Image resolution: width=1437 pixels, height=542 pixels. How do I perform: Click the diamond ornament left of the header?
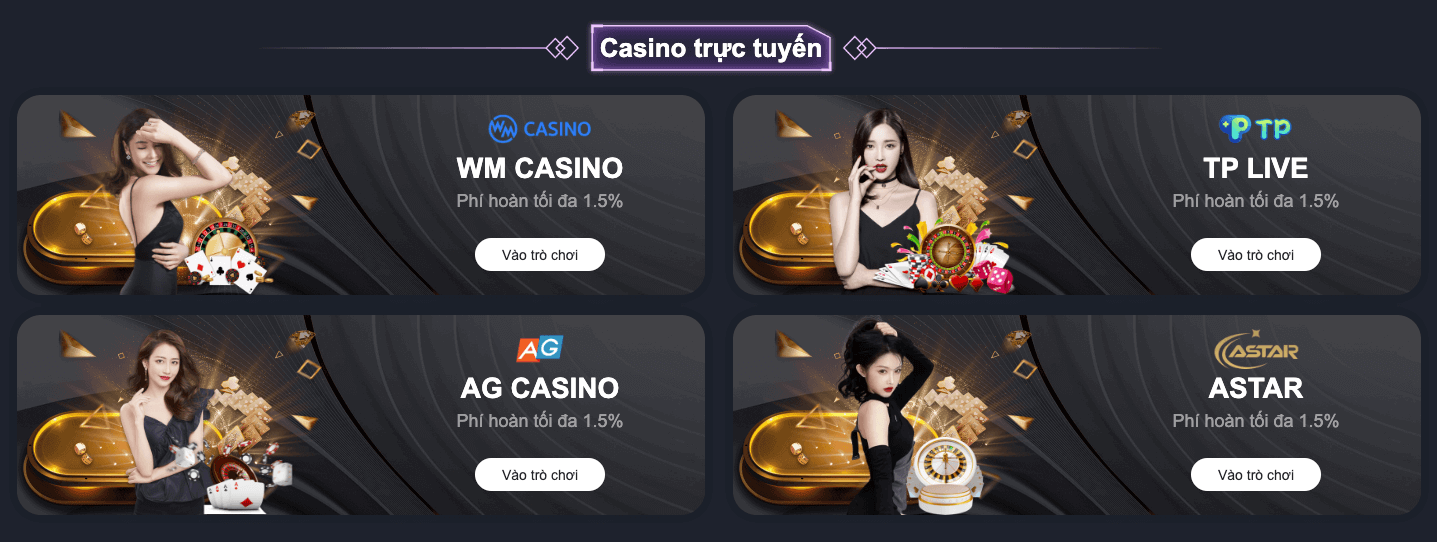click(562, 47)
